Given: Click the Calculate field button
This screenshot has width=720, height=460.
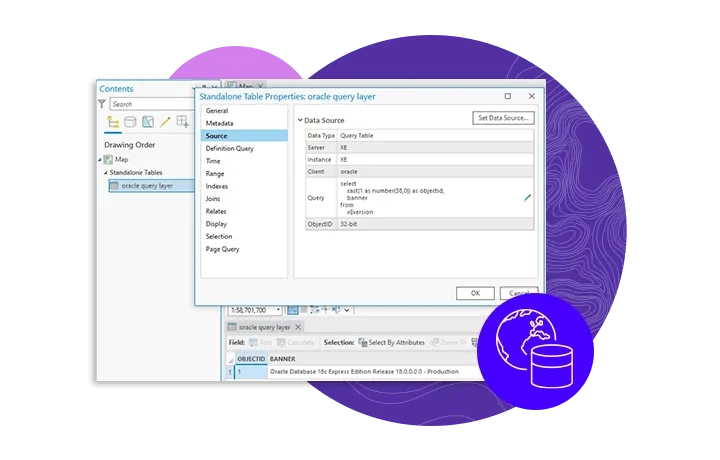Looking at the screenshot, I should (x=295, y=342).
